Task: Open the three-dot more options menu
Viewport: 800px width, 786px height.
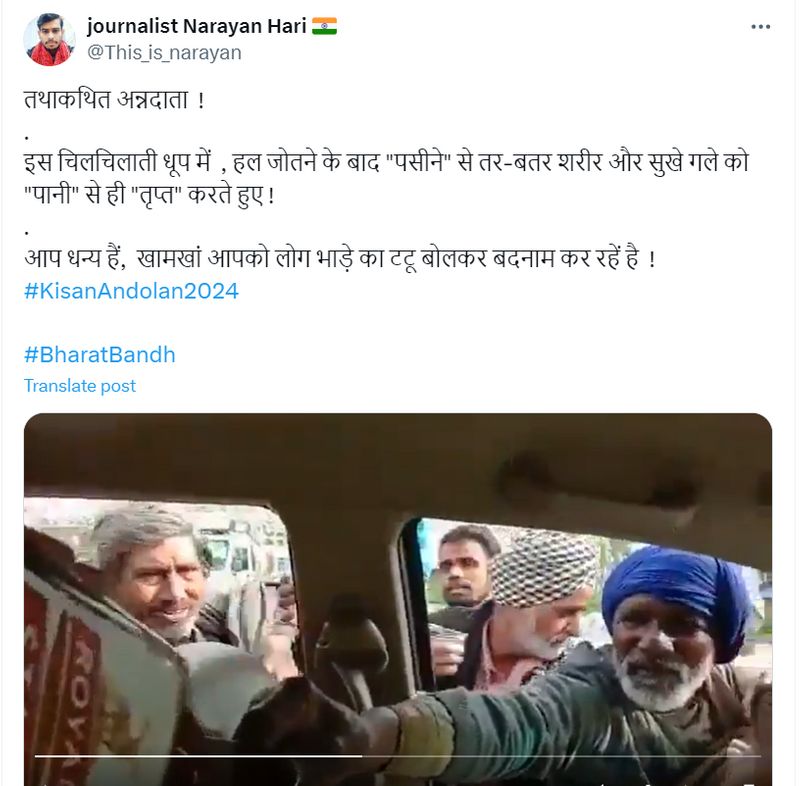Action: click(760, 27)
